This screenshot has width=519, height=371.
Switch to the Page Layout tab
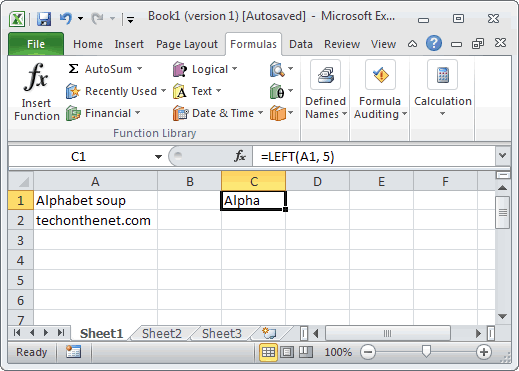click(187, 44)
